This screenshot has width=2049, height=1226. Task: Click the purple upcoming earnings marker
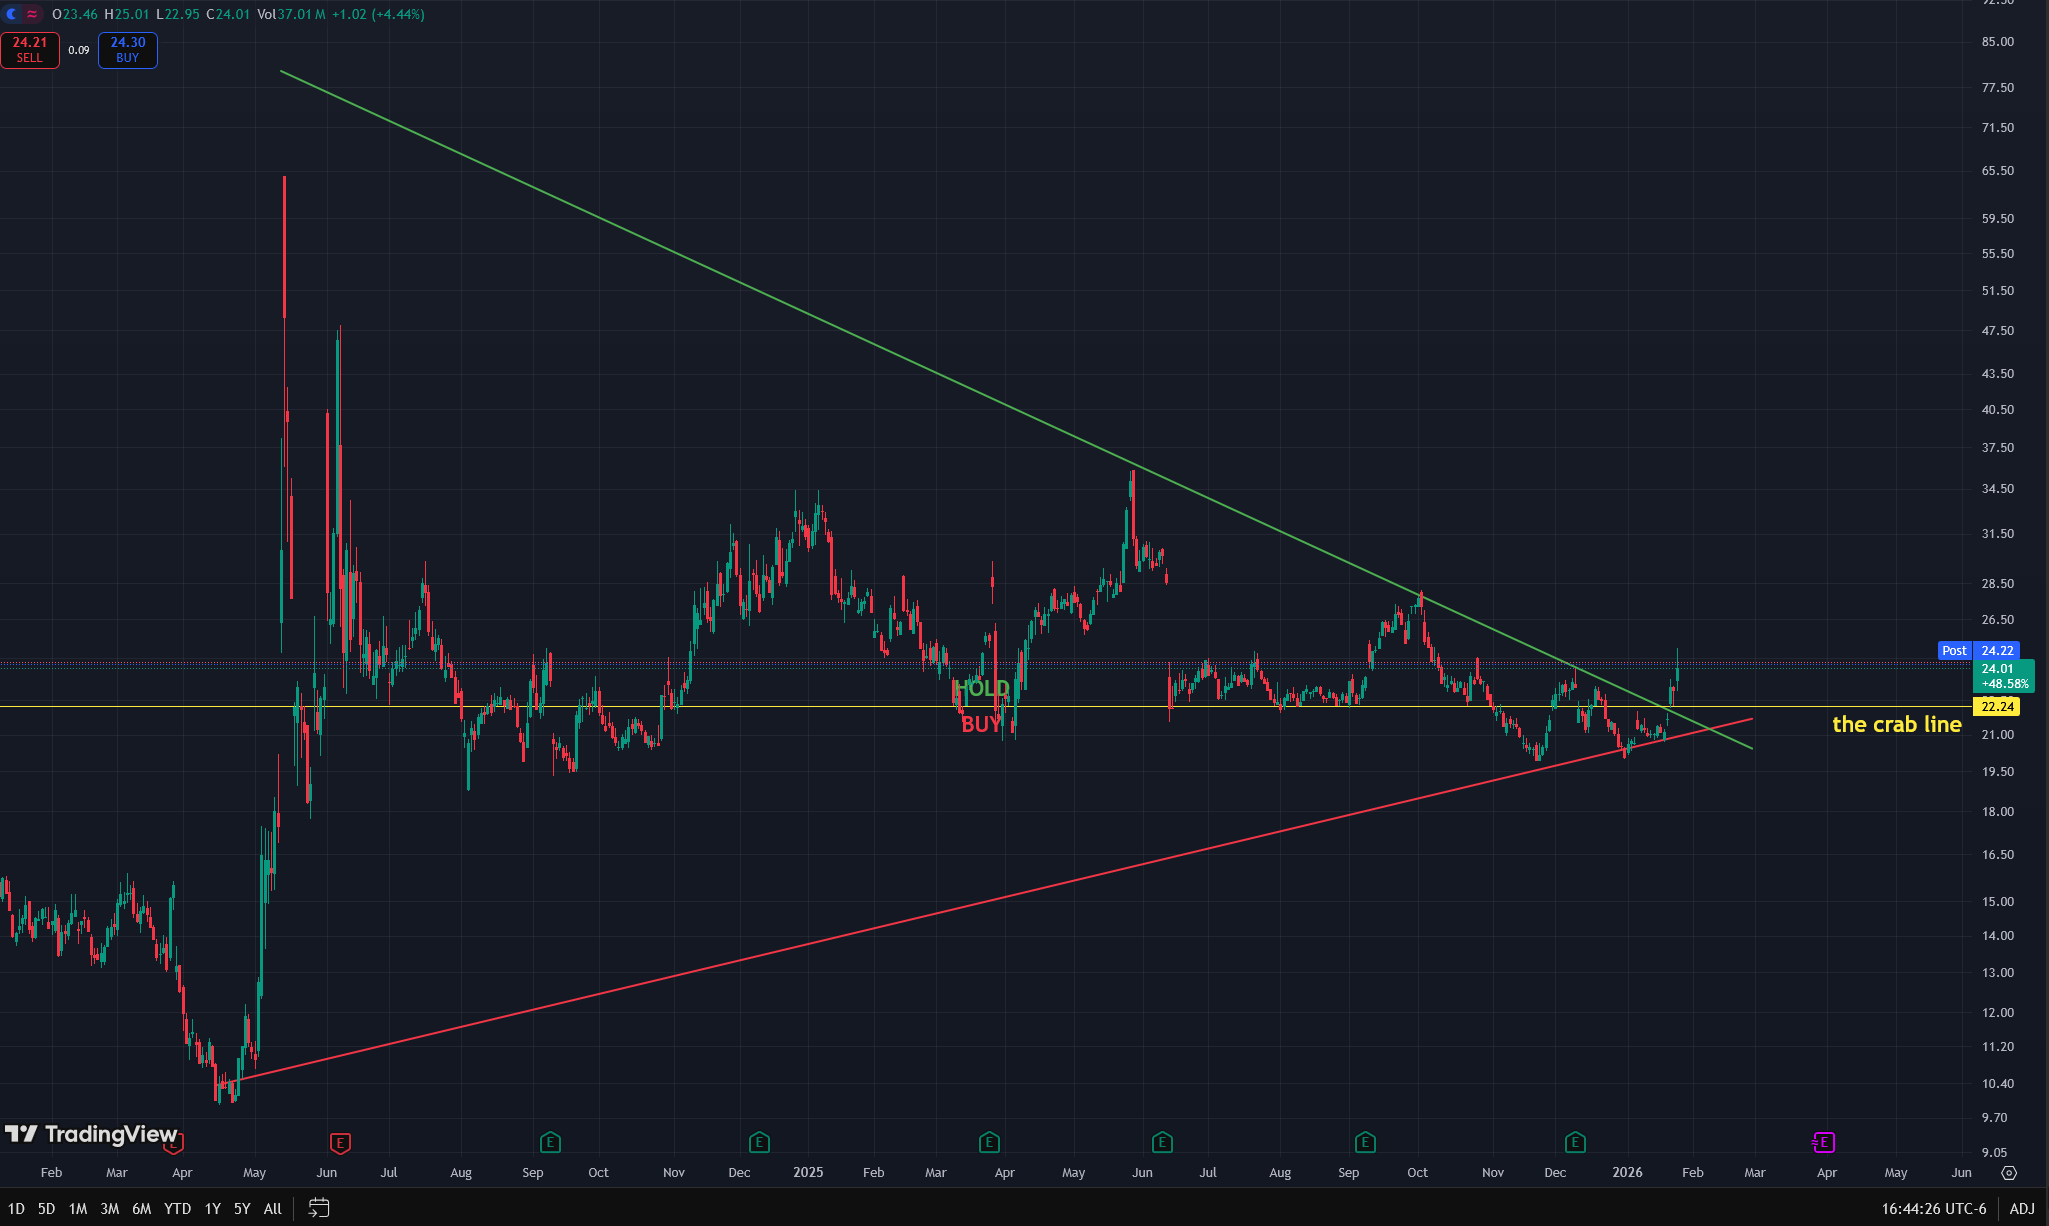click(1824, 1142)
